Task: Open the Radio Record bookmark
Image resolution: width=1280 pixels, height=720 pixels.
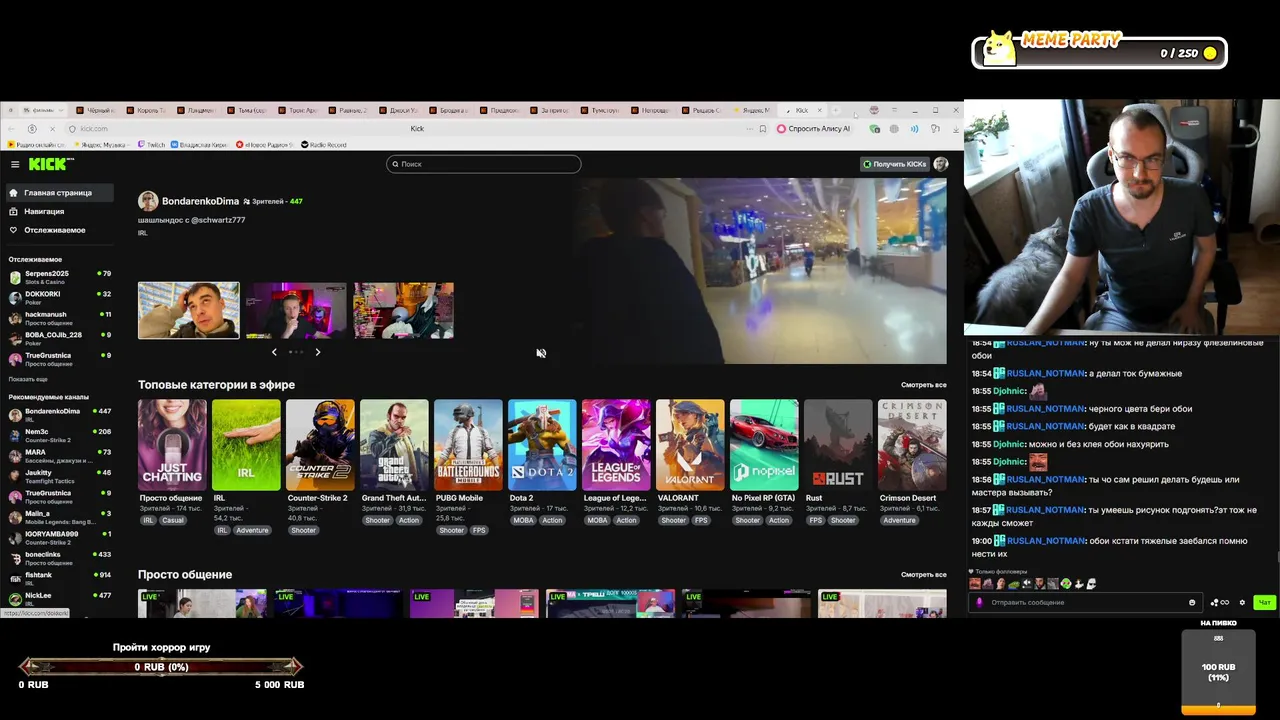Action: pyautogui.click(x=324, y=145)
